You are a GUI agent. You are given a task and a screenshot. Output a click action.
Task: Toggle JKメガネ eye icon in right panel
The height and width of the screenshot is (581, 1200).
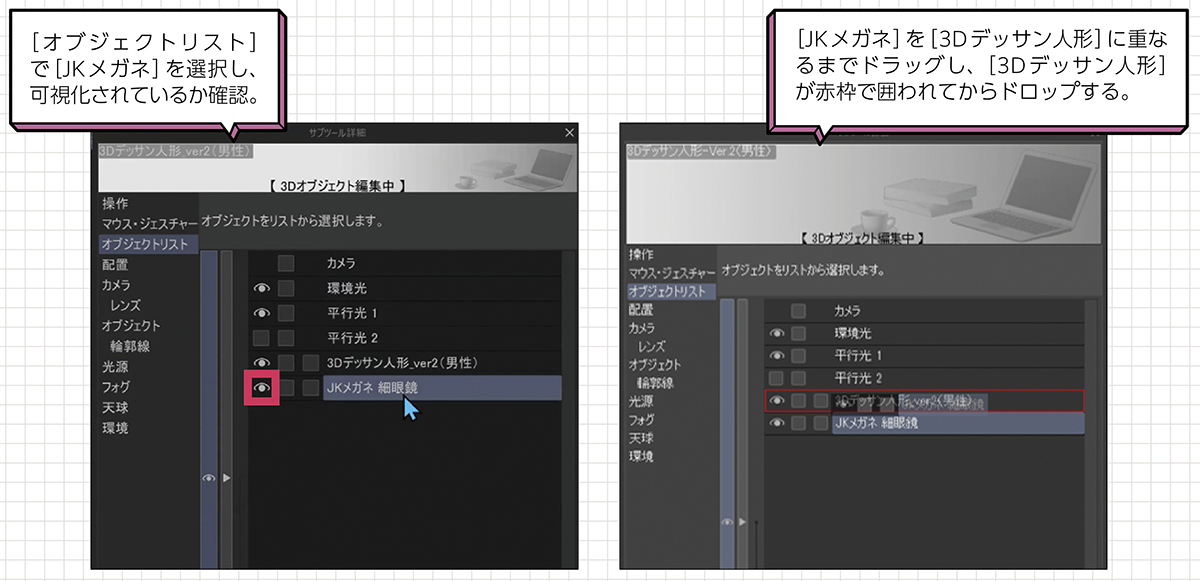776,423
